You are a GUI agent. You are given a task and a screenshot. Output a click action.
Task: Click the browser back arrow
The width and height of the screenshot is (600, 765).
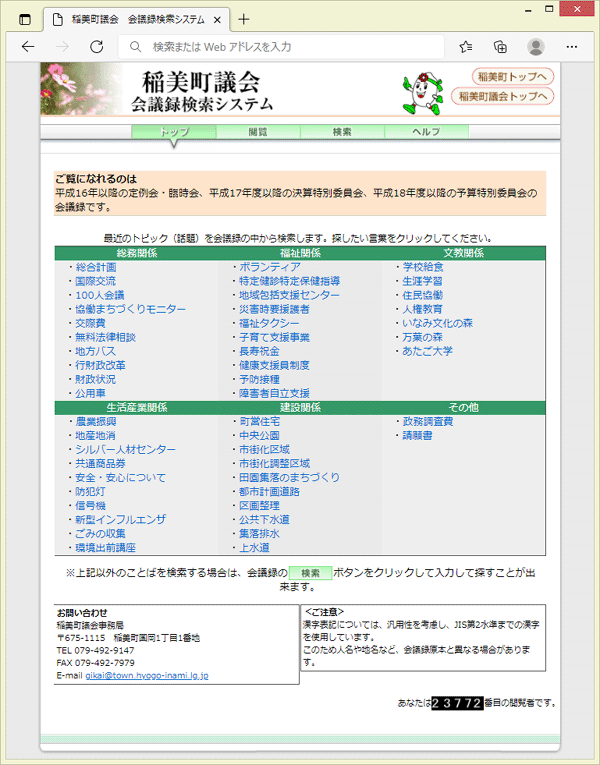tap(28, 47)
